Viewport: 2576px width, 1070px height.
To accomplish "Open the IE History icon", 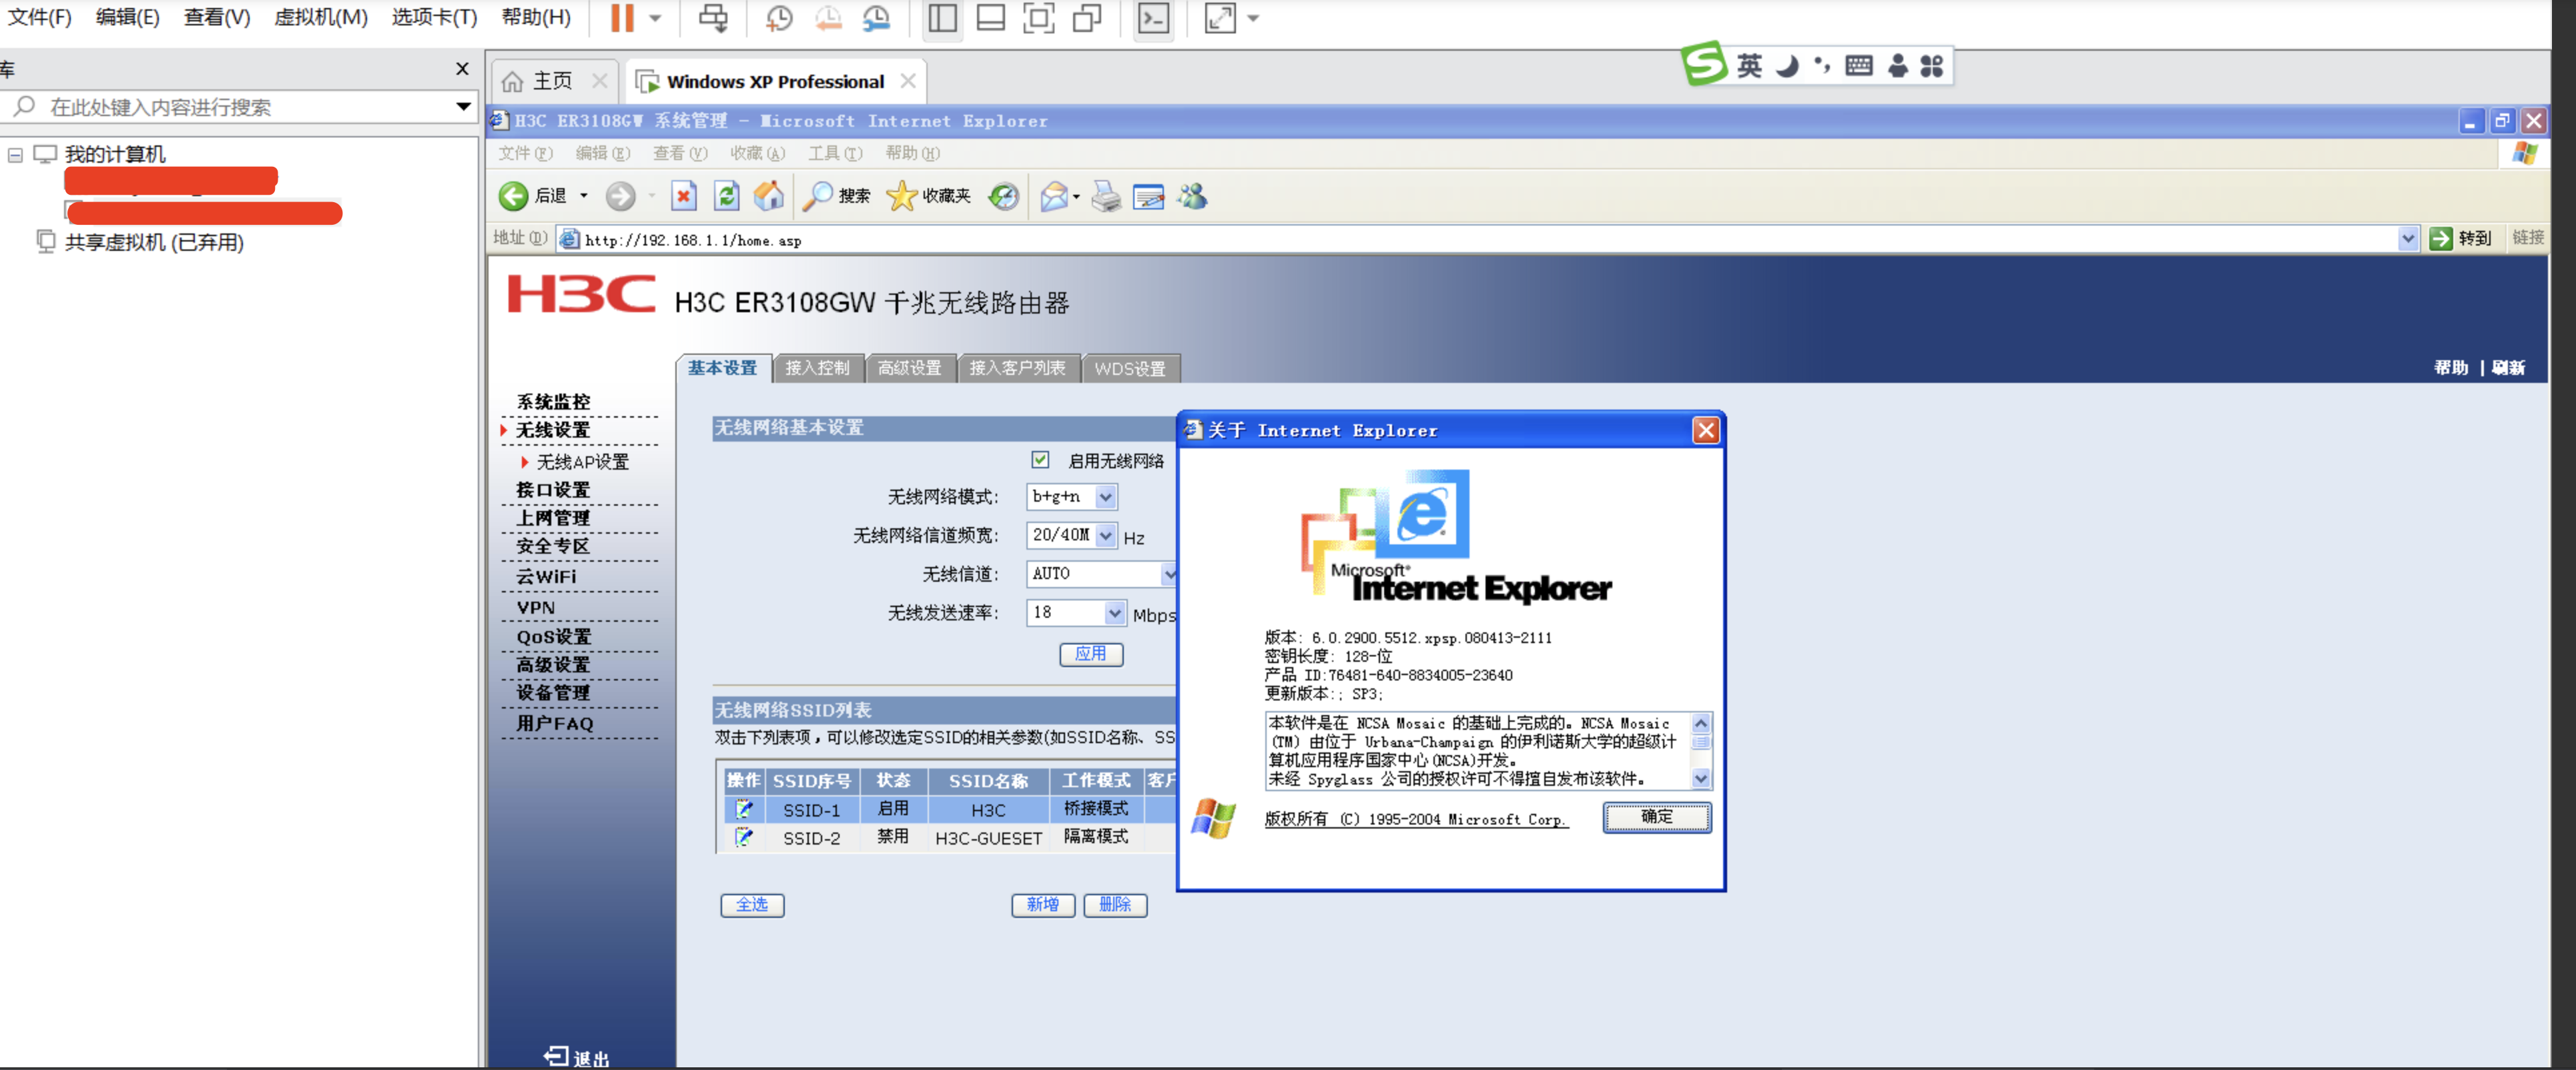I will point(1003,196).
